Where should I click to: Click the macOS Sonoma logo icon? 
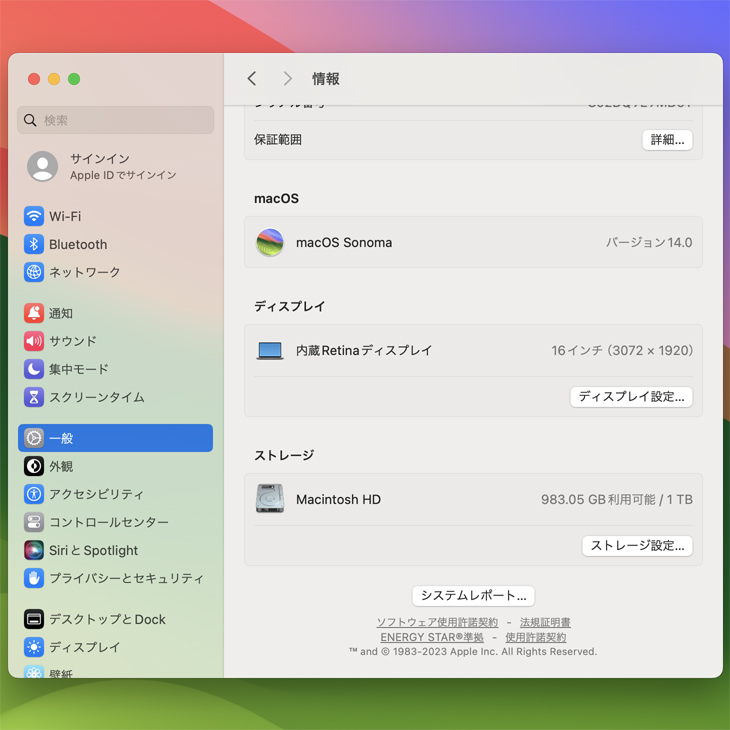point(270,242)
